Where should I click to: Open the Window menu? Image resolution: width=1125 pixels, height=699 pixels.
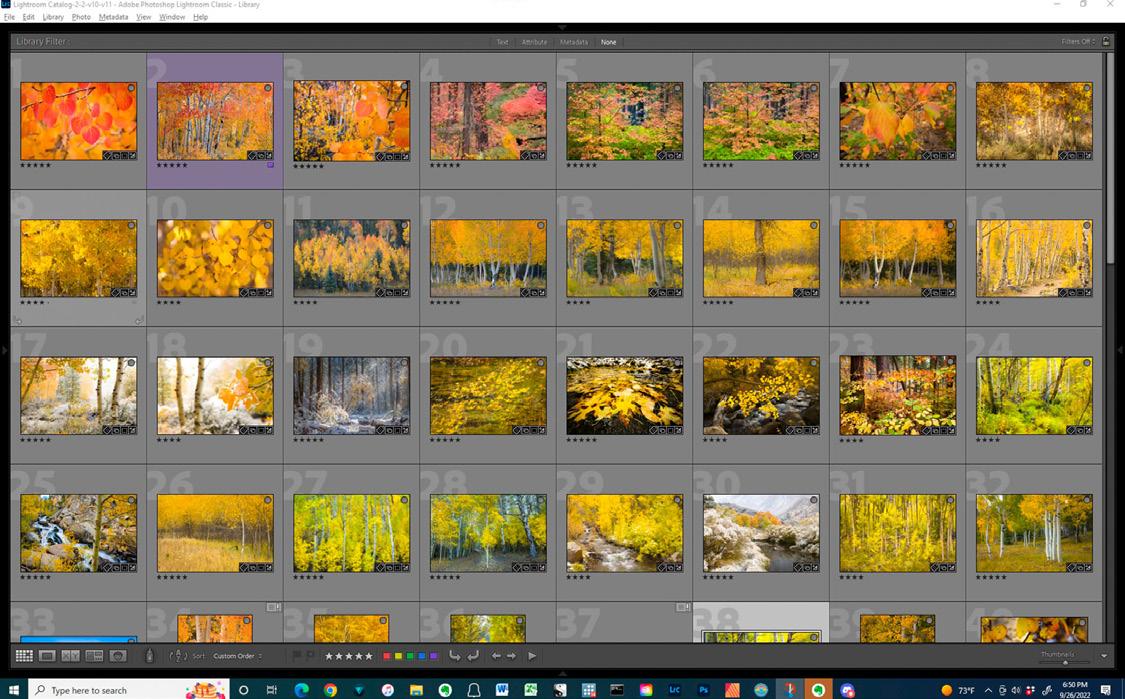[171, 17]
